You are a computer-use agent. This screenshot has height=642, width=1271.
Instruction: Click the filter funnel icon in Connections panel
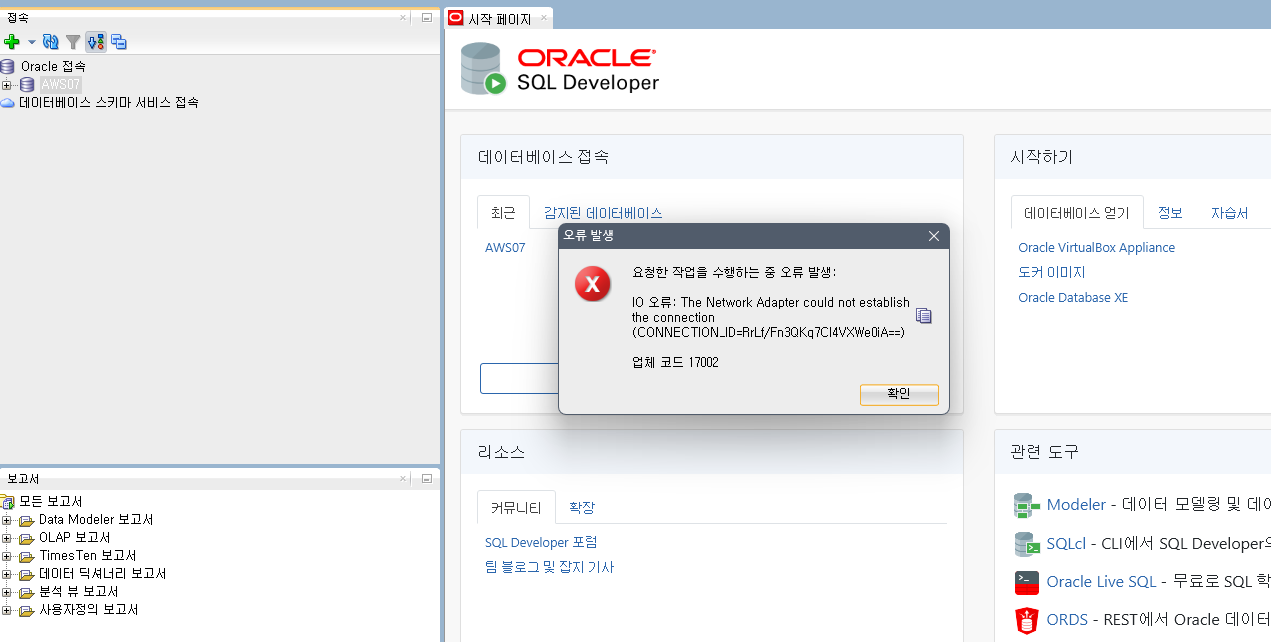(x=73, y=42)
